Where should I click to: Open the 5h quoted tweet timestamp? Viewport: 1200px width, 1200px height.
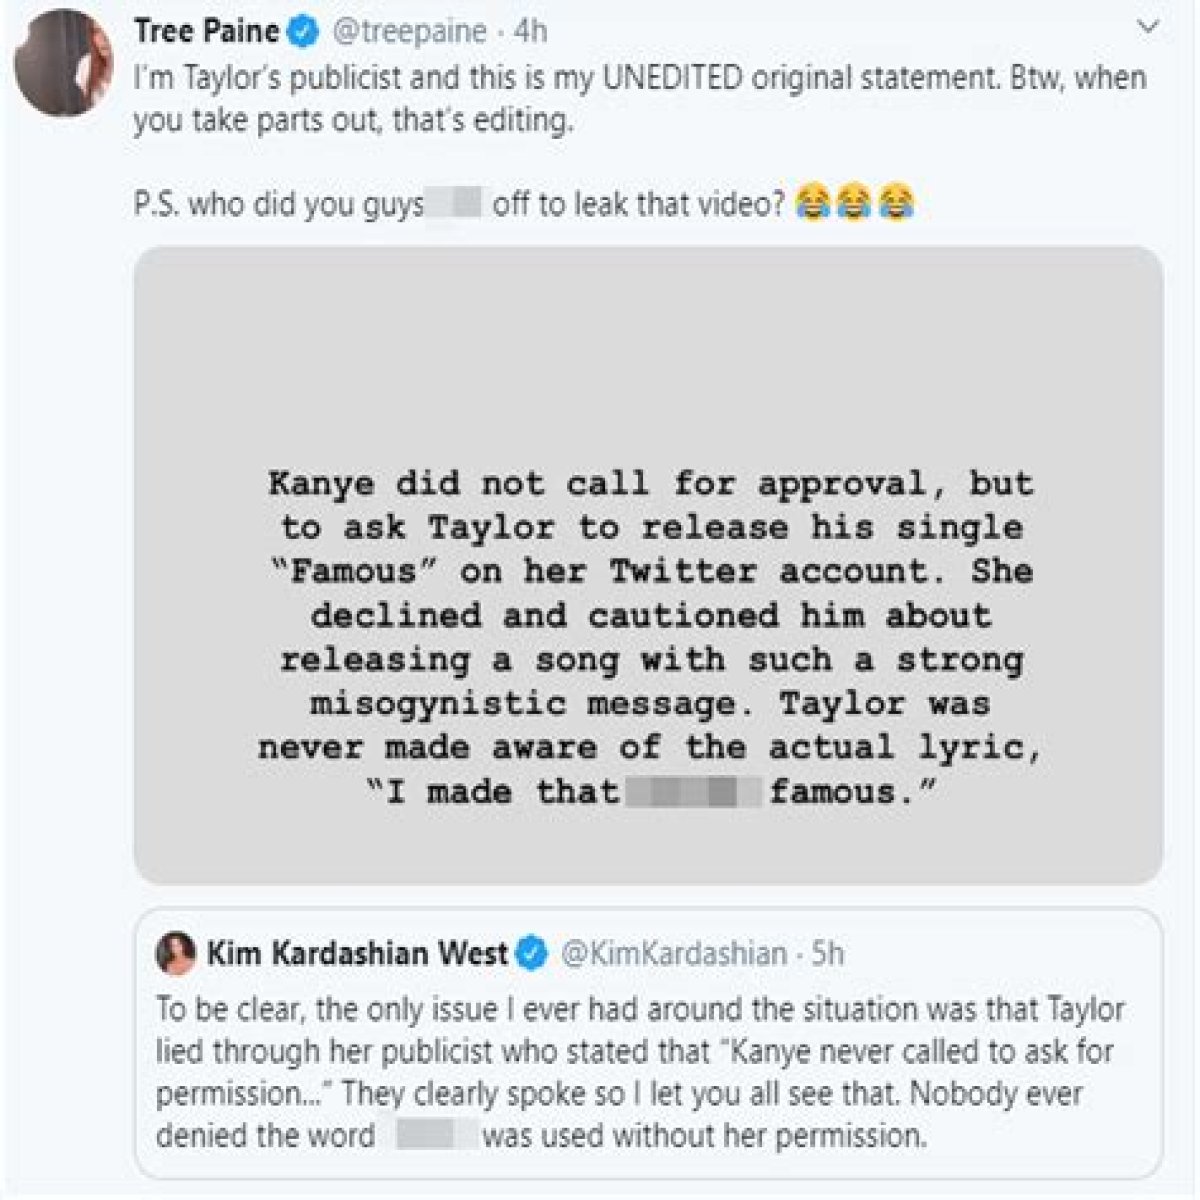tap(828, 954)
